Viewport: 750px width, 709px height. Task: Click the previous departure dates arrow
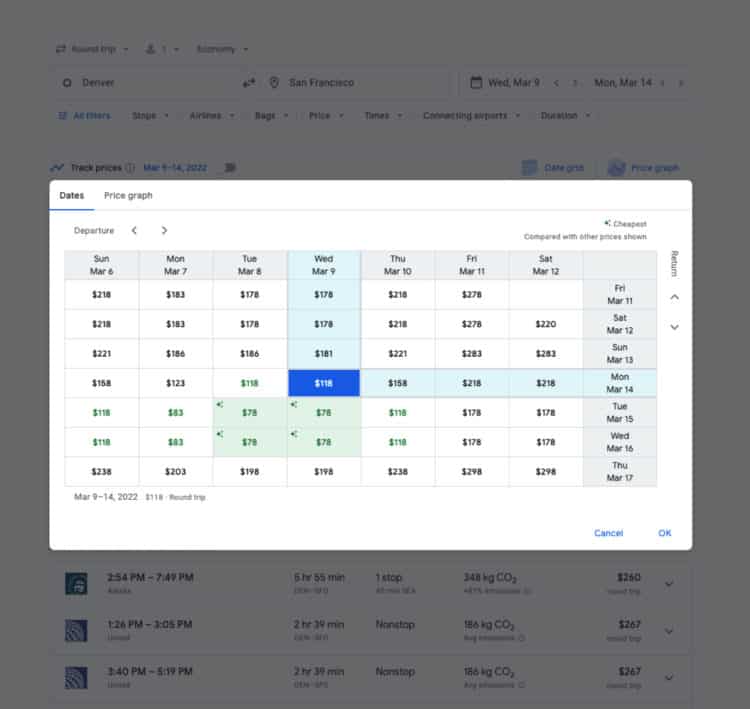(135, 231)
